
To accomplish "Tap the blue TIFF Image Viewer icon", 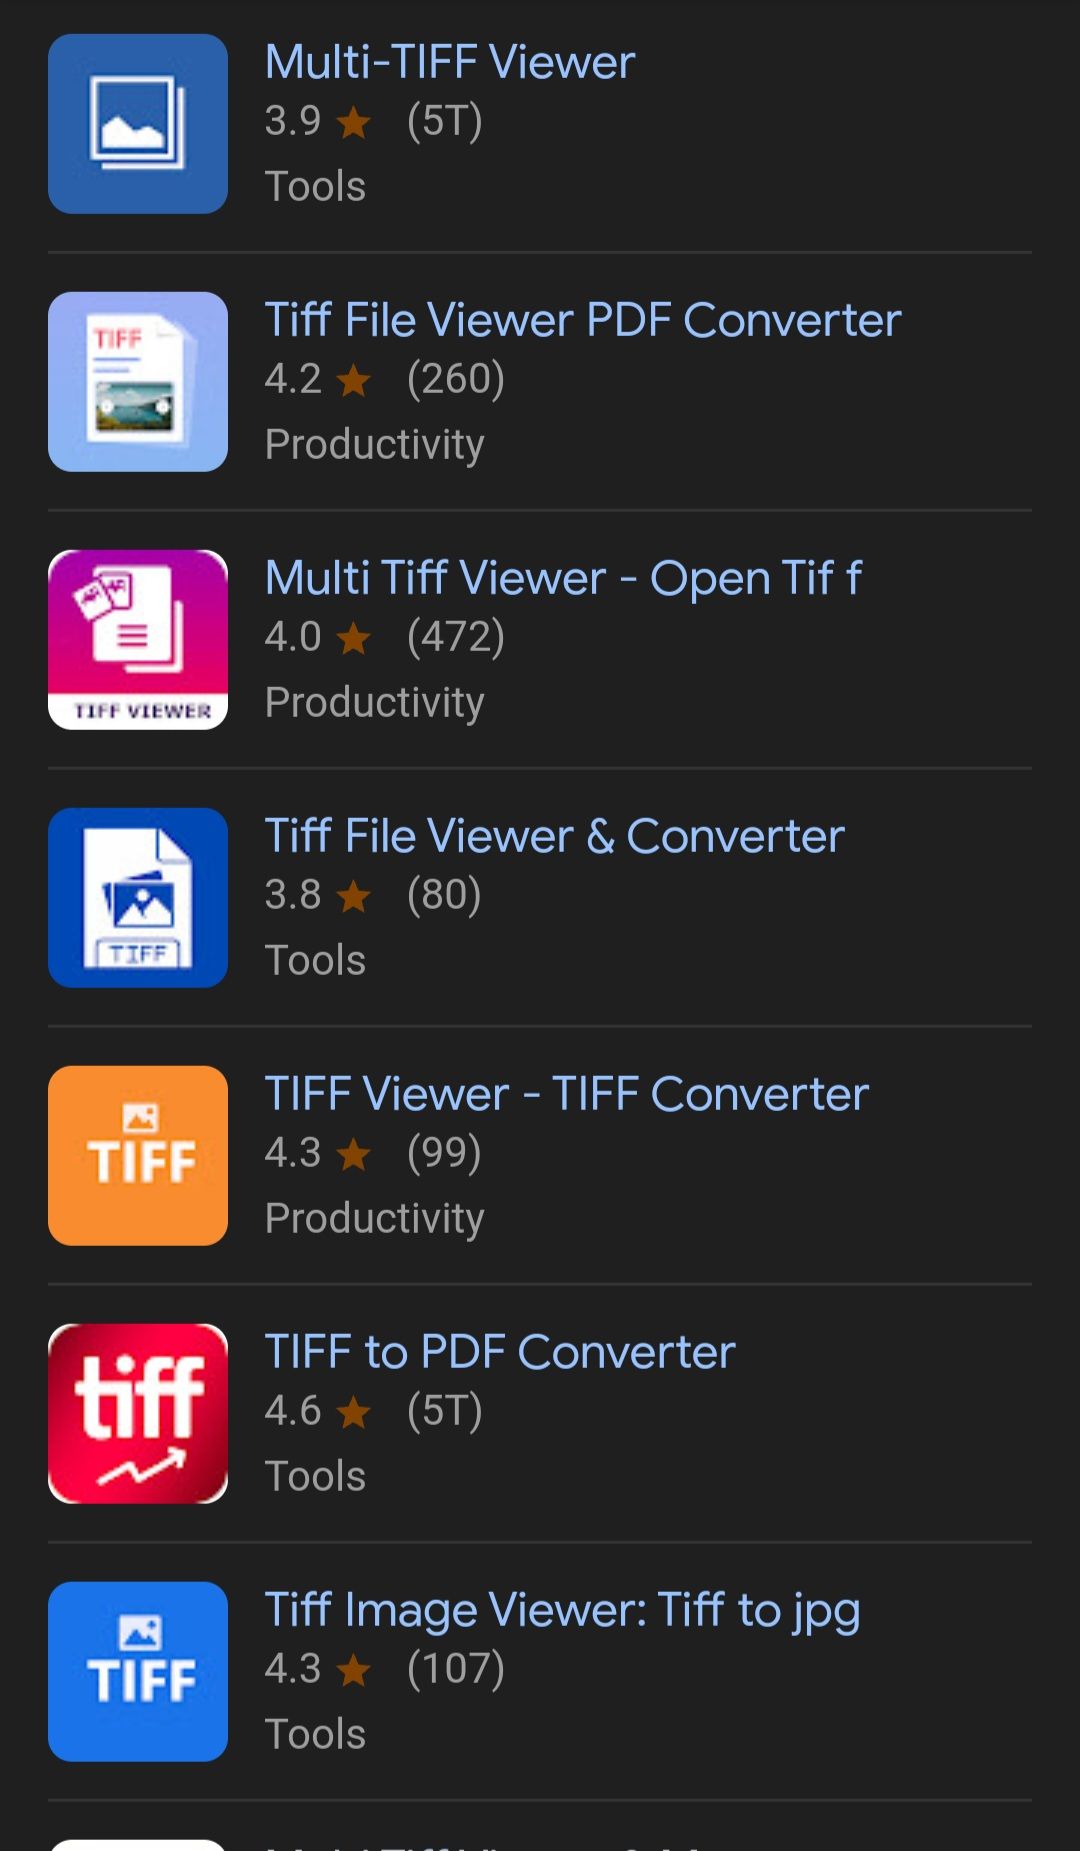I will pos(138,1672).
